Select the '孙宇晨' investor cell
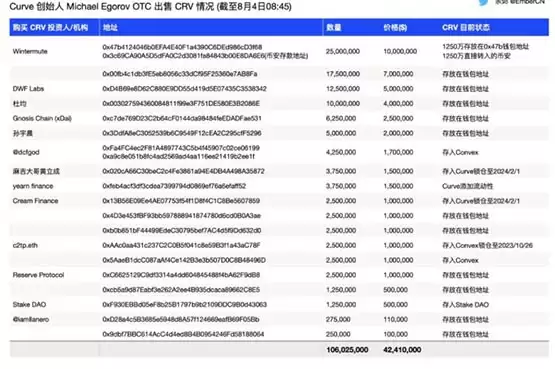 23,133
